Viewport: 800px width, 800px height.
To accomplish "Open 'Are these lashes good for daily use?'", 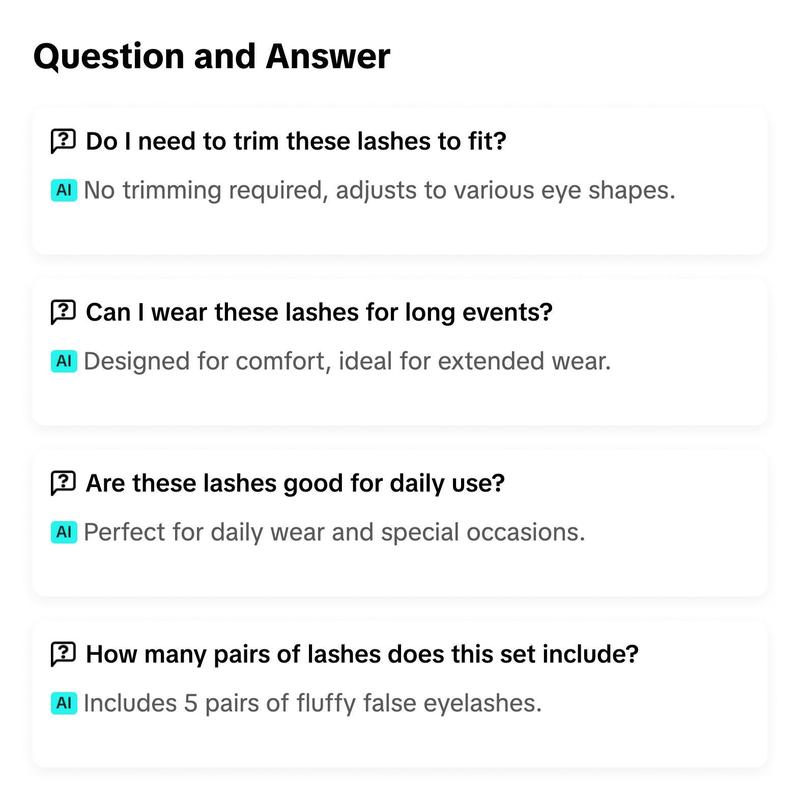I will coord(295,483).
